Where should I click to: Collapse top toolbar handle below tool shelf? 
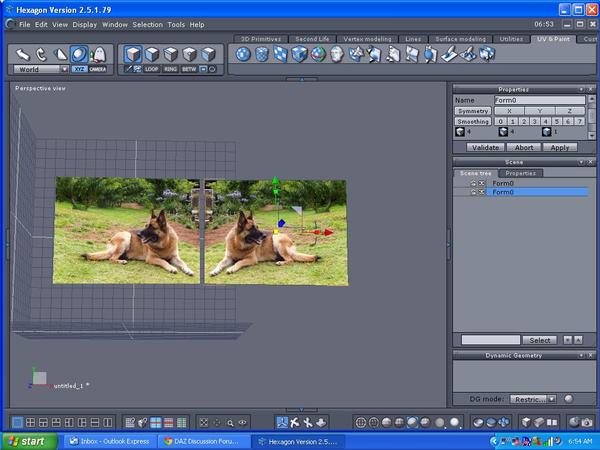tap(302, 79)
